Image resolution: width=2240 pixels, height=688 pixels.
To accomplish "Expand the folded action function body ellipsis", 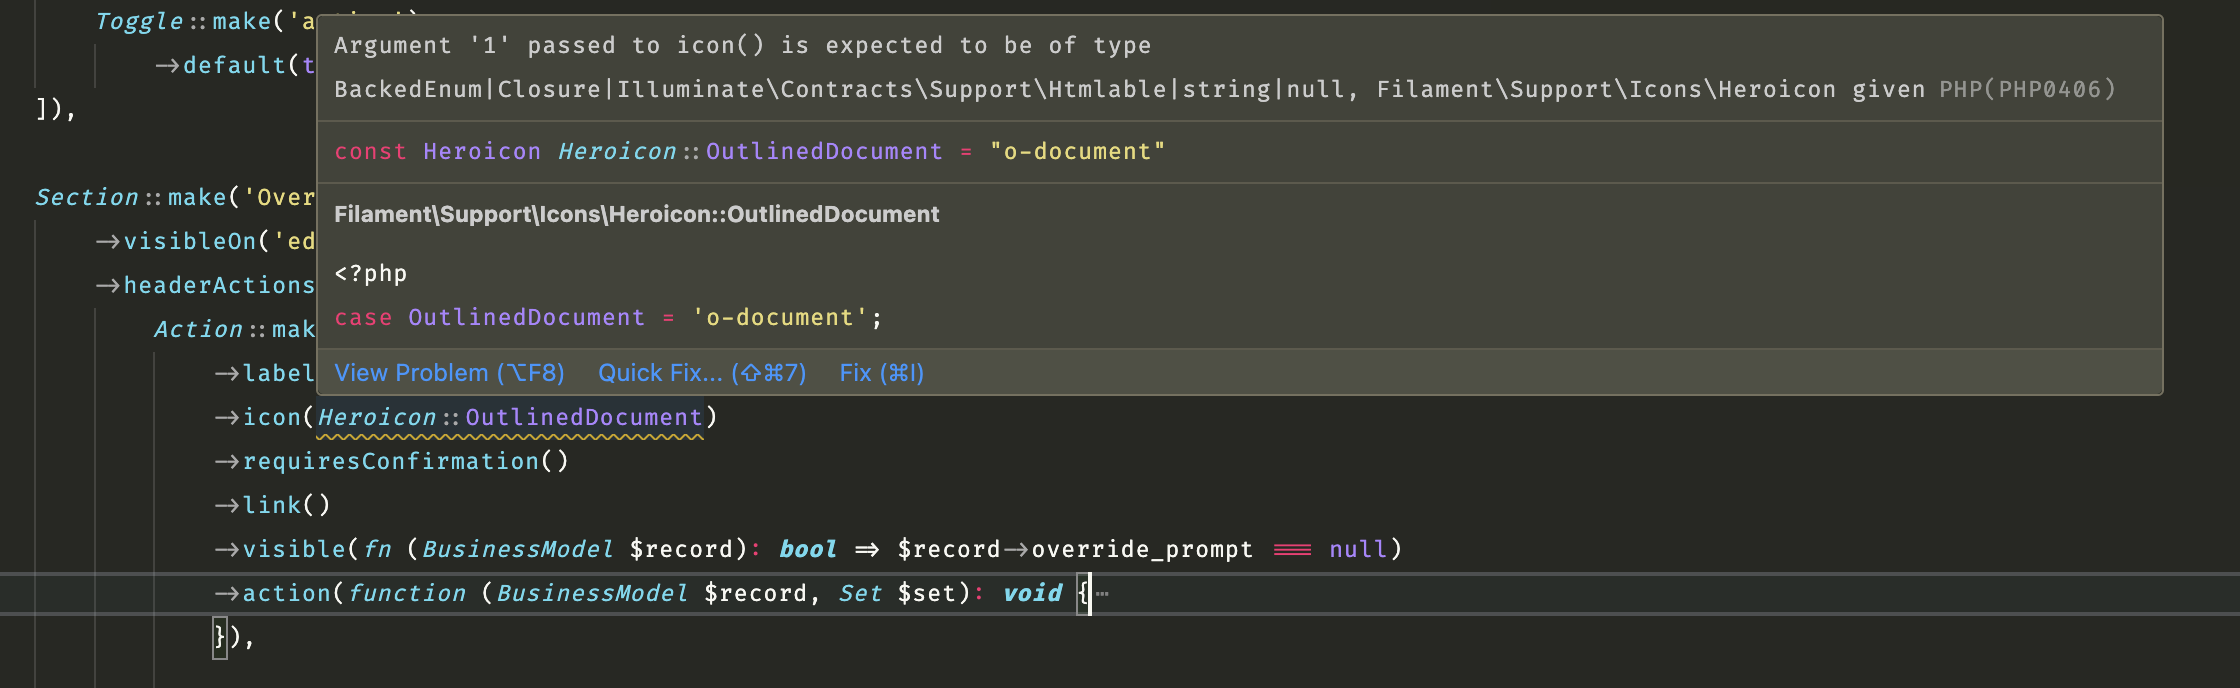I will click(1102, 594).
